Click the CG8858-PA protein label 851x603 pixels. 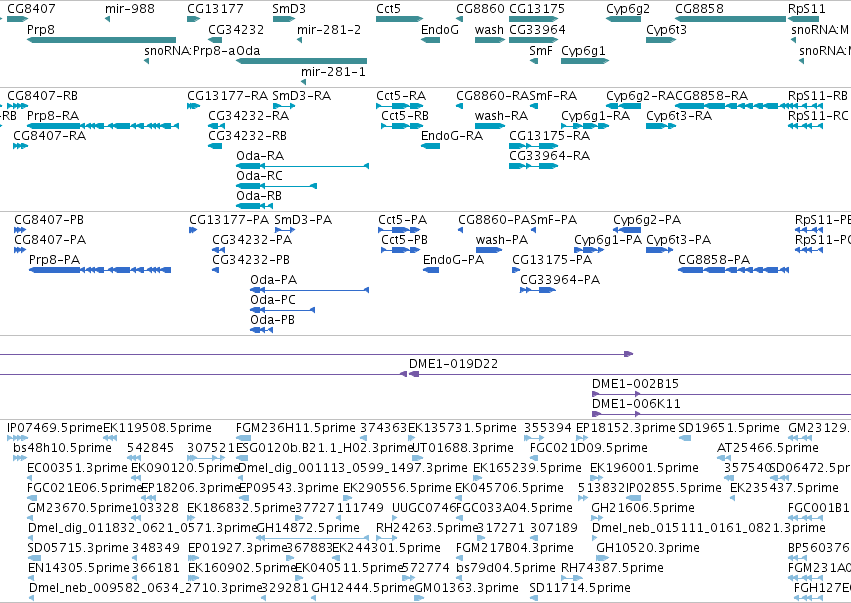[714, 259]
